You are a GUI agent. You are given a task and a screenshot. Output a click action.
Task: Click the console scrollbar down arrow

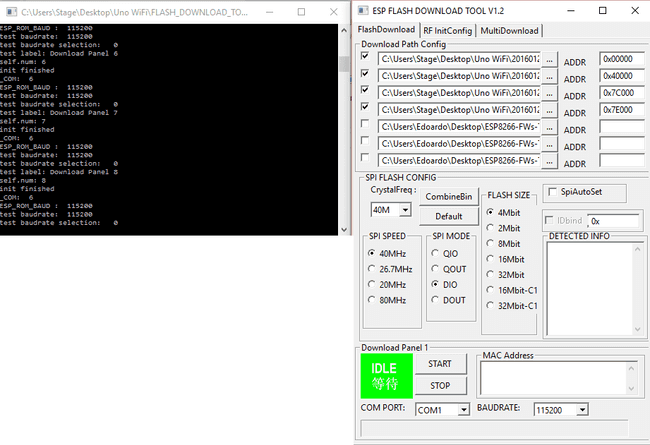tap(344, 229)
